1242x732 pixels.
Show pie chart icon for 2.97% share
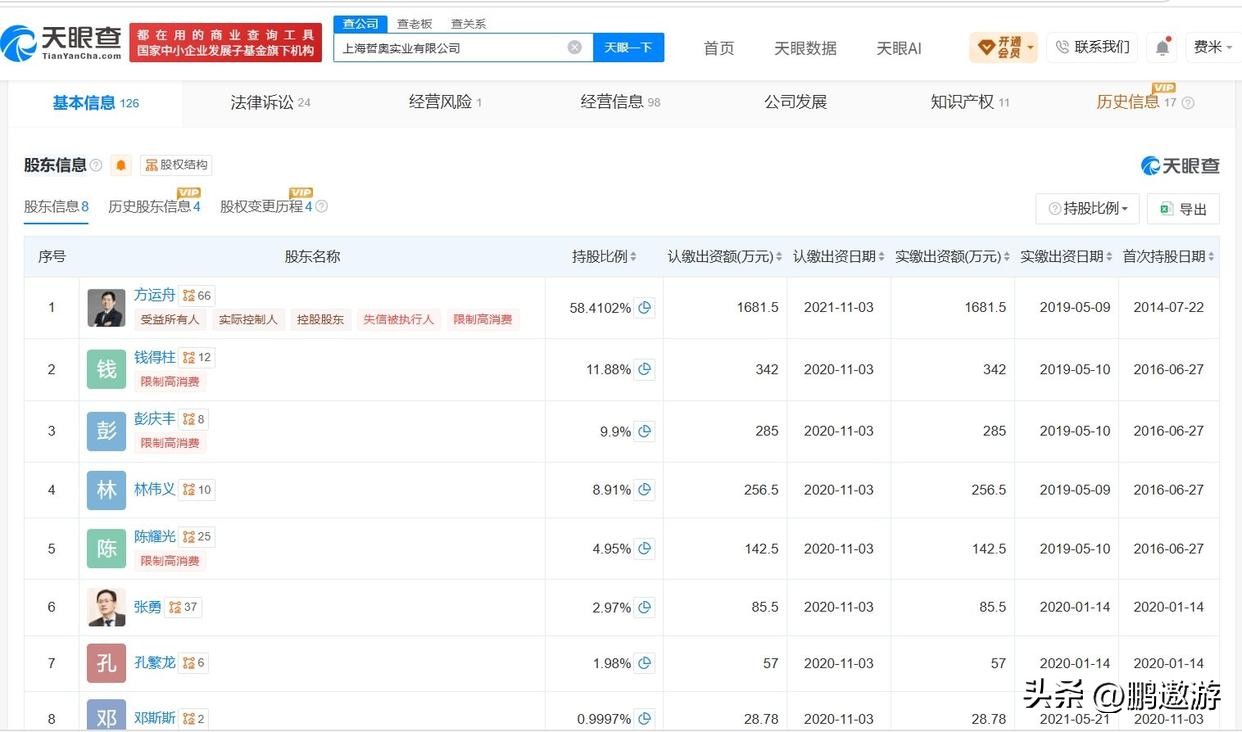(645, 607)
